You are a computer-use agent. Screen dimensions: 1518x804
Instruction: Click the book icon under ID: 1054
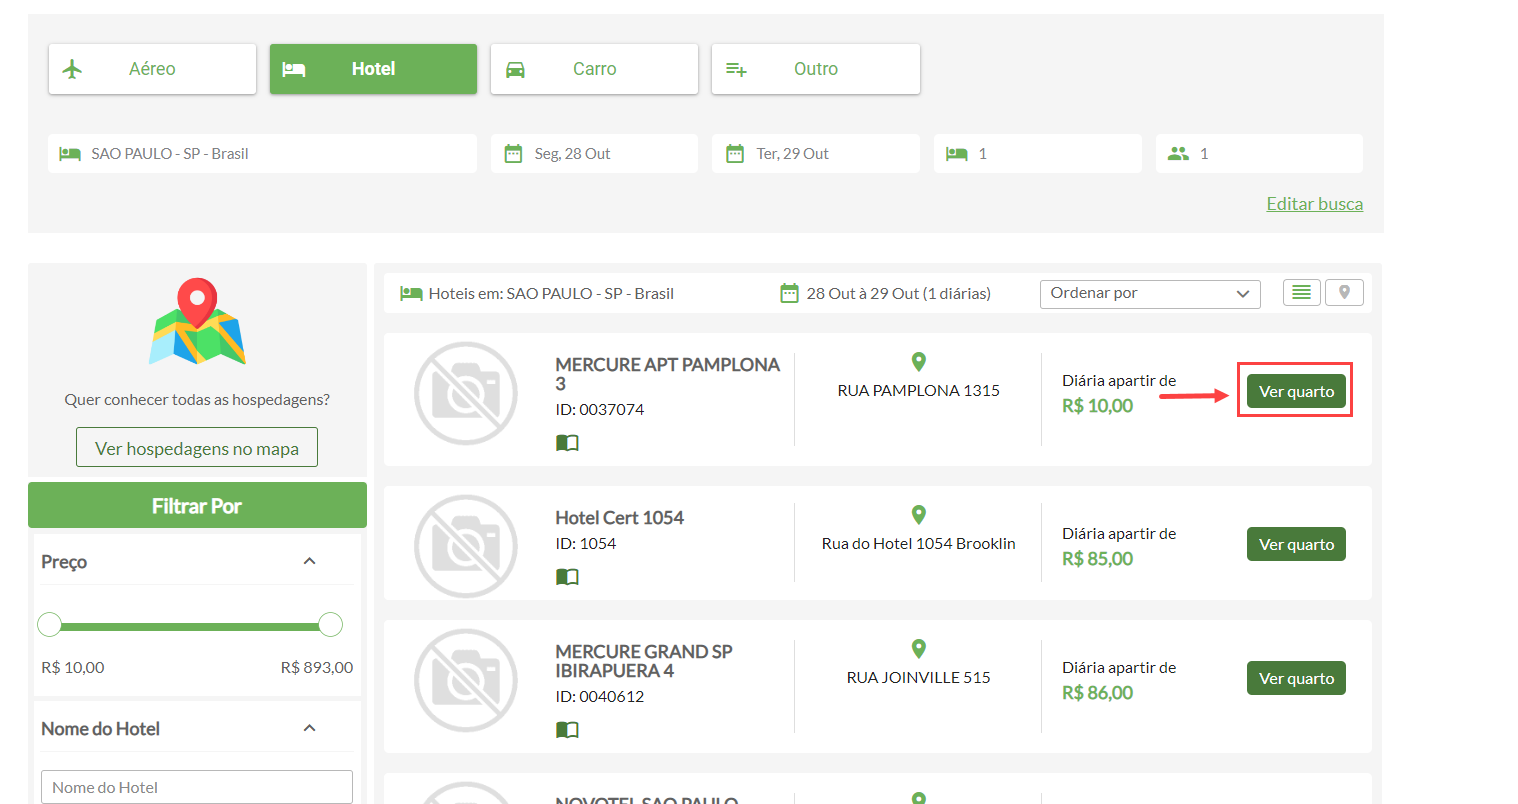click(x=567, y=577)
